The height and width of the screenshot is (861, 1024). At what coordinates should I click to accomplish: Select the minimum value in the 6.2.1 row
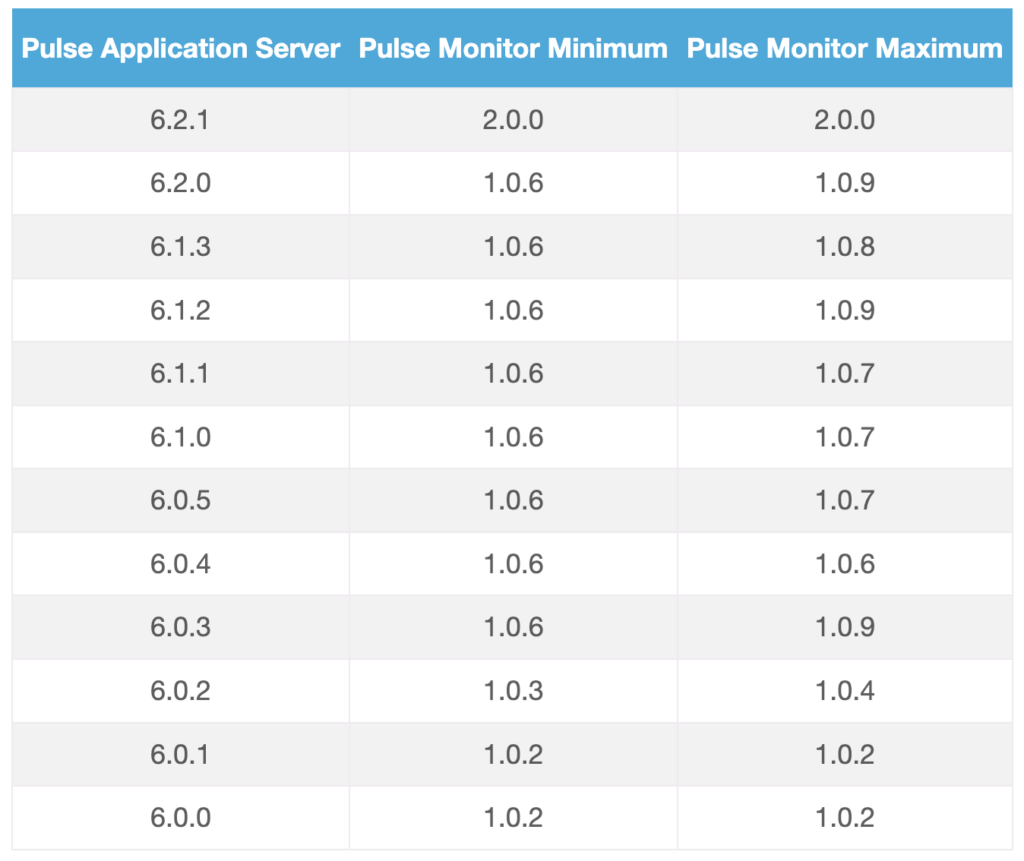513,120
